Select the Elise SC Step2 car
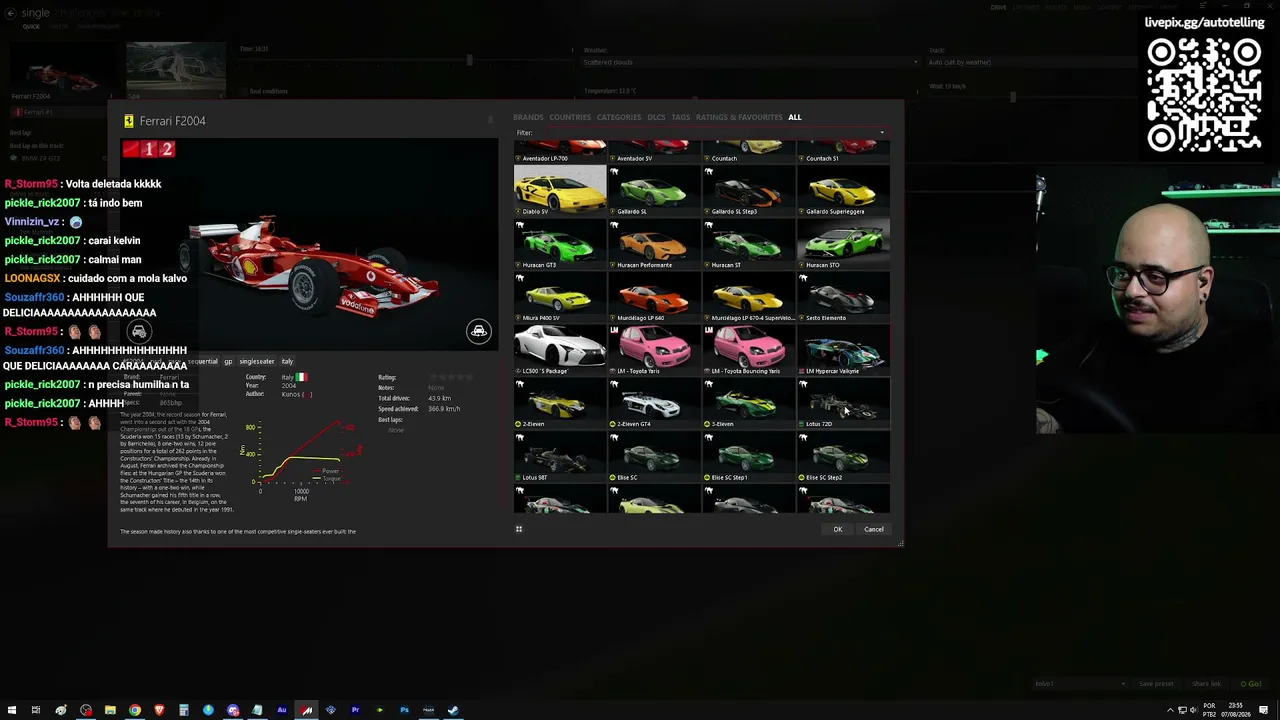1280x720 pixels. point(843,458)
